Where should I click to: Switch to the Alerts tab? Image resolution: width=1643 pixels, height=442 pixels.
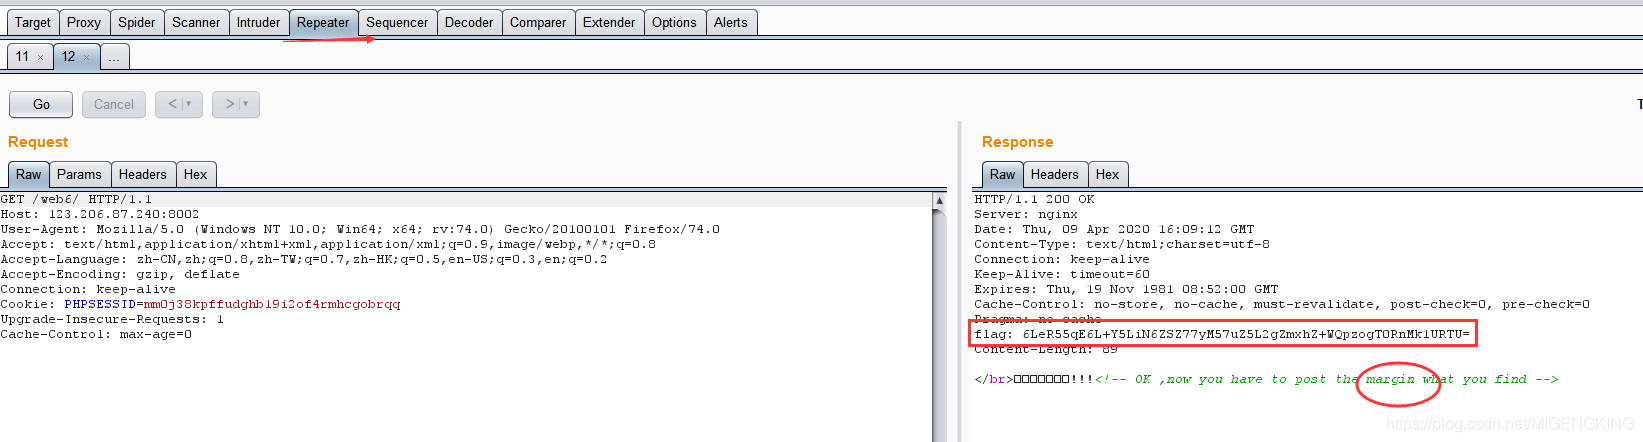[x=731, y=22]
